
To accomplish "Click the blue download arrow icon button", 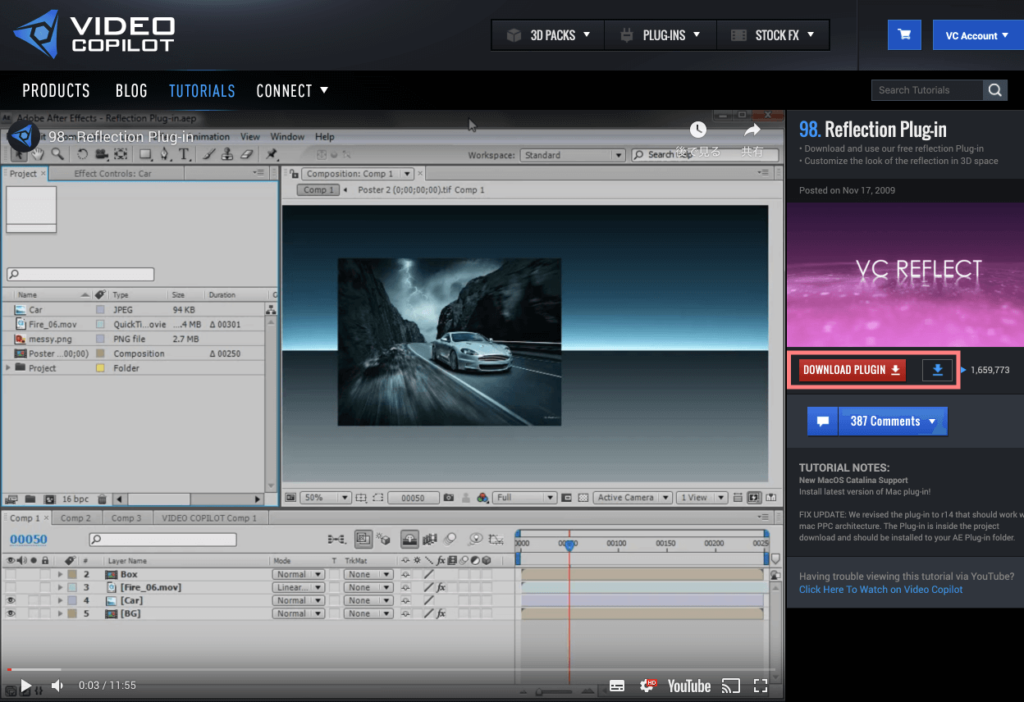I will (937, 370).
